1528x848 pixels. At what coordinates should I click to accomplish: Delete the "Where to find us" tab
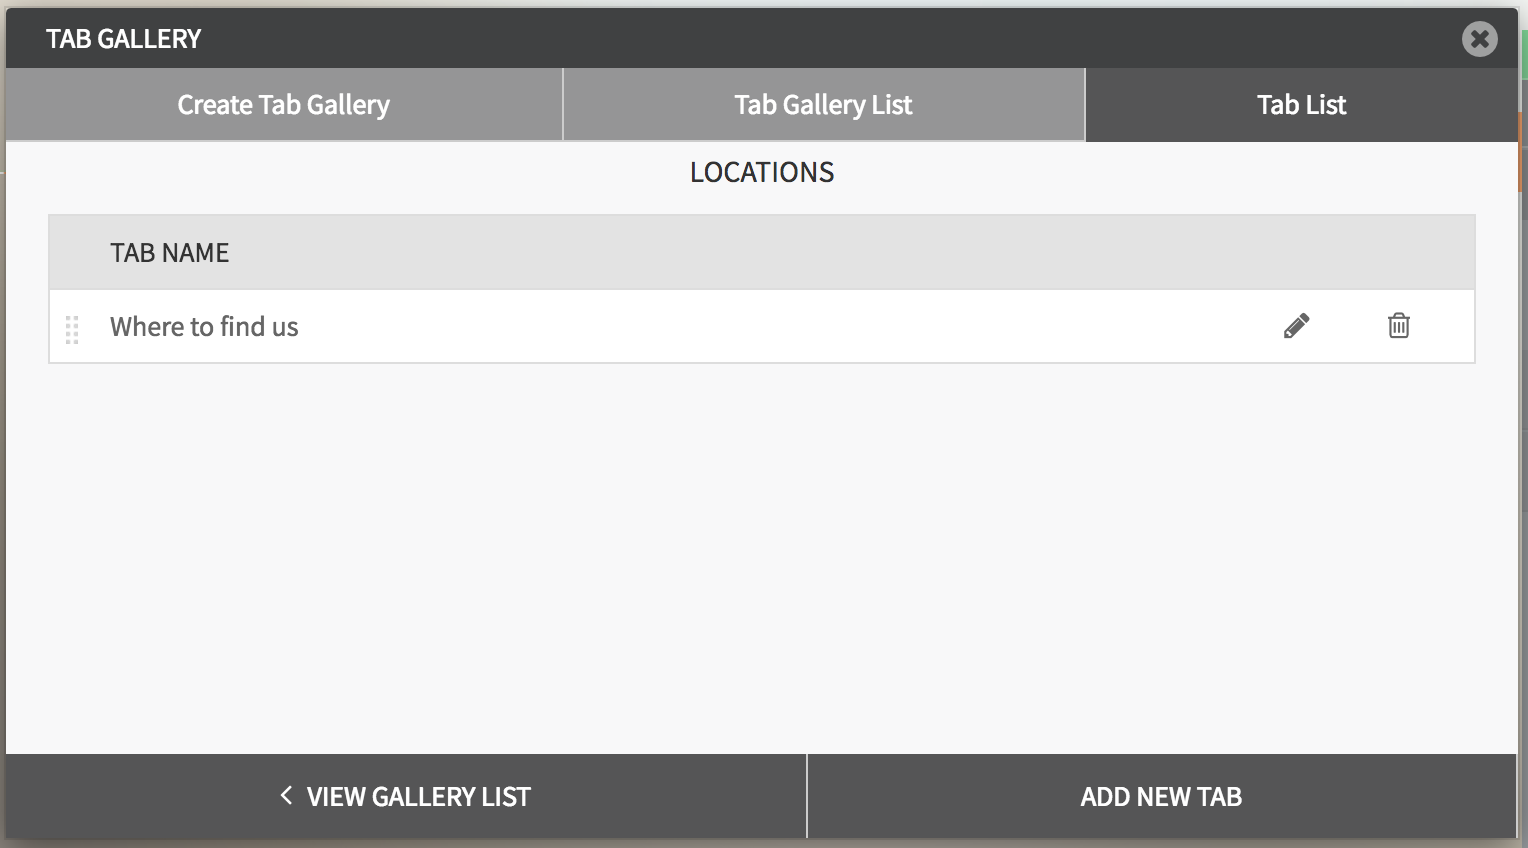coord(1398,326)
